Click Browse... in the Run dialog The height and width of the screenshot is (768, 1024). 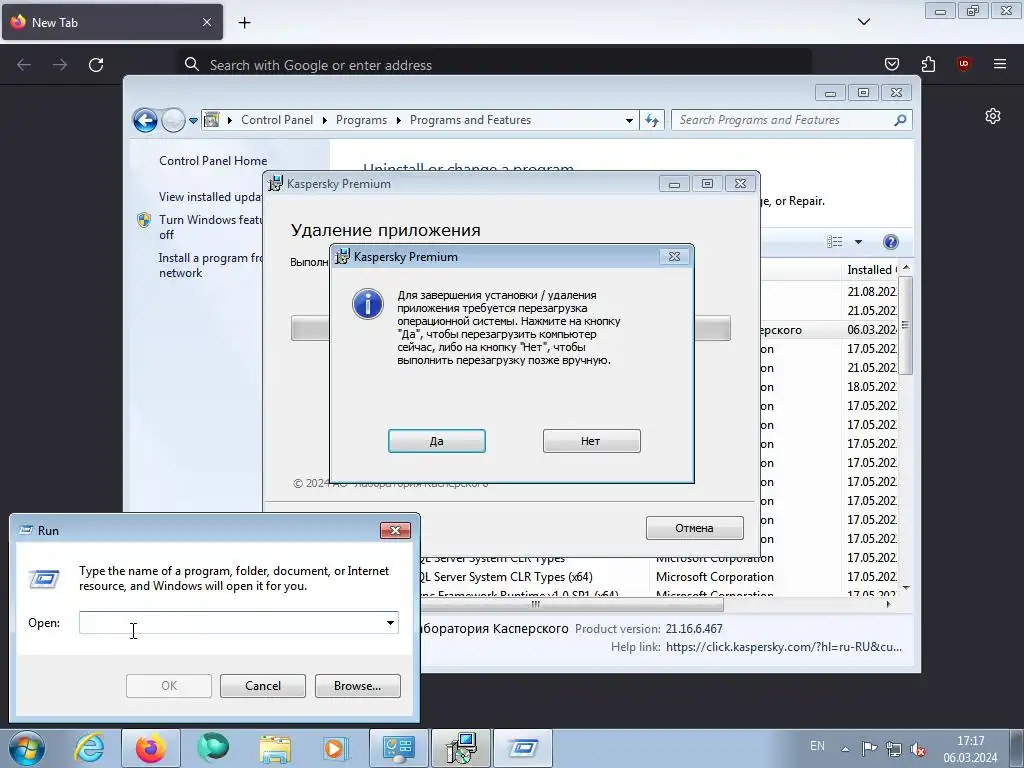357,686
